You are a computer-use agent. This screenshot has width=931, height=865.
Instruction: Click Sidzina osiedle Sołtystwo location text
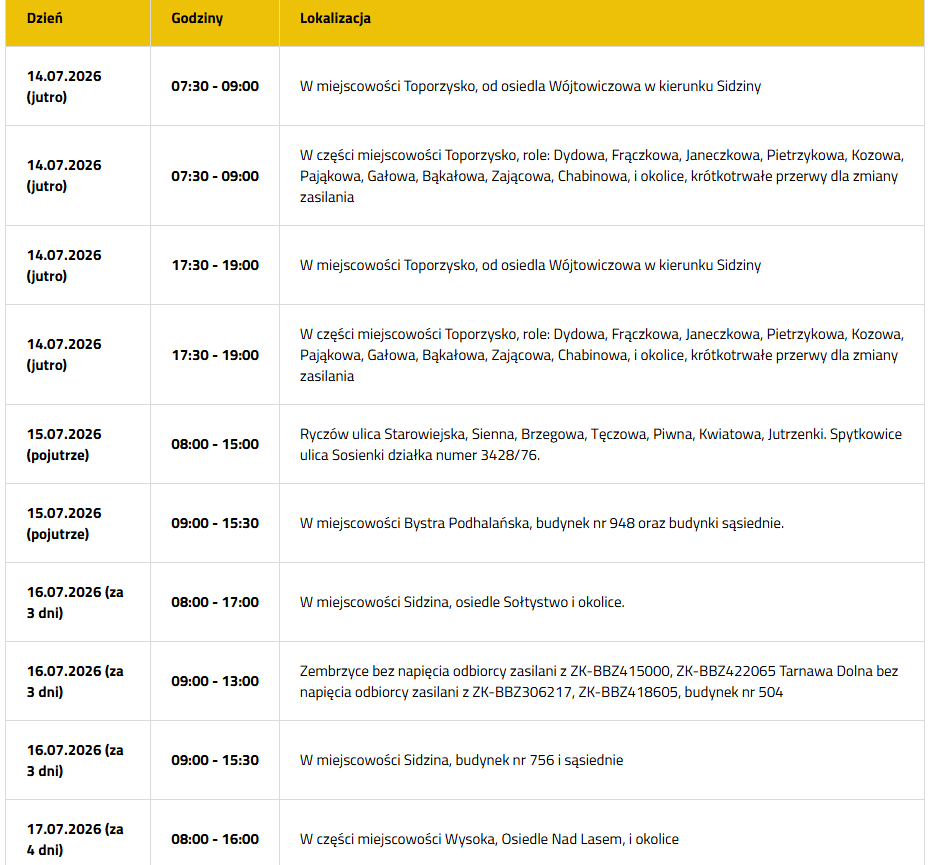(x=462, y=602)
